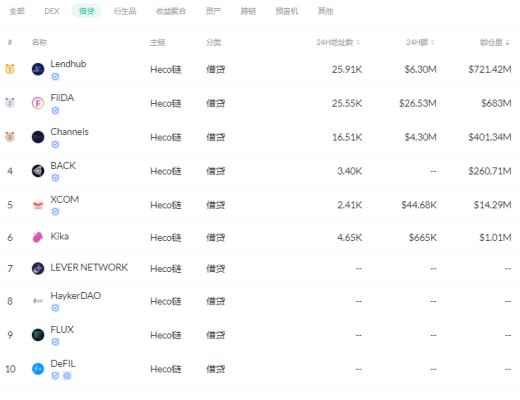Open the DeFIL name link
Image resolution: width=520 pixels, height=400 pixels.
(63, 363)
